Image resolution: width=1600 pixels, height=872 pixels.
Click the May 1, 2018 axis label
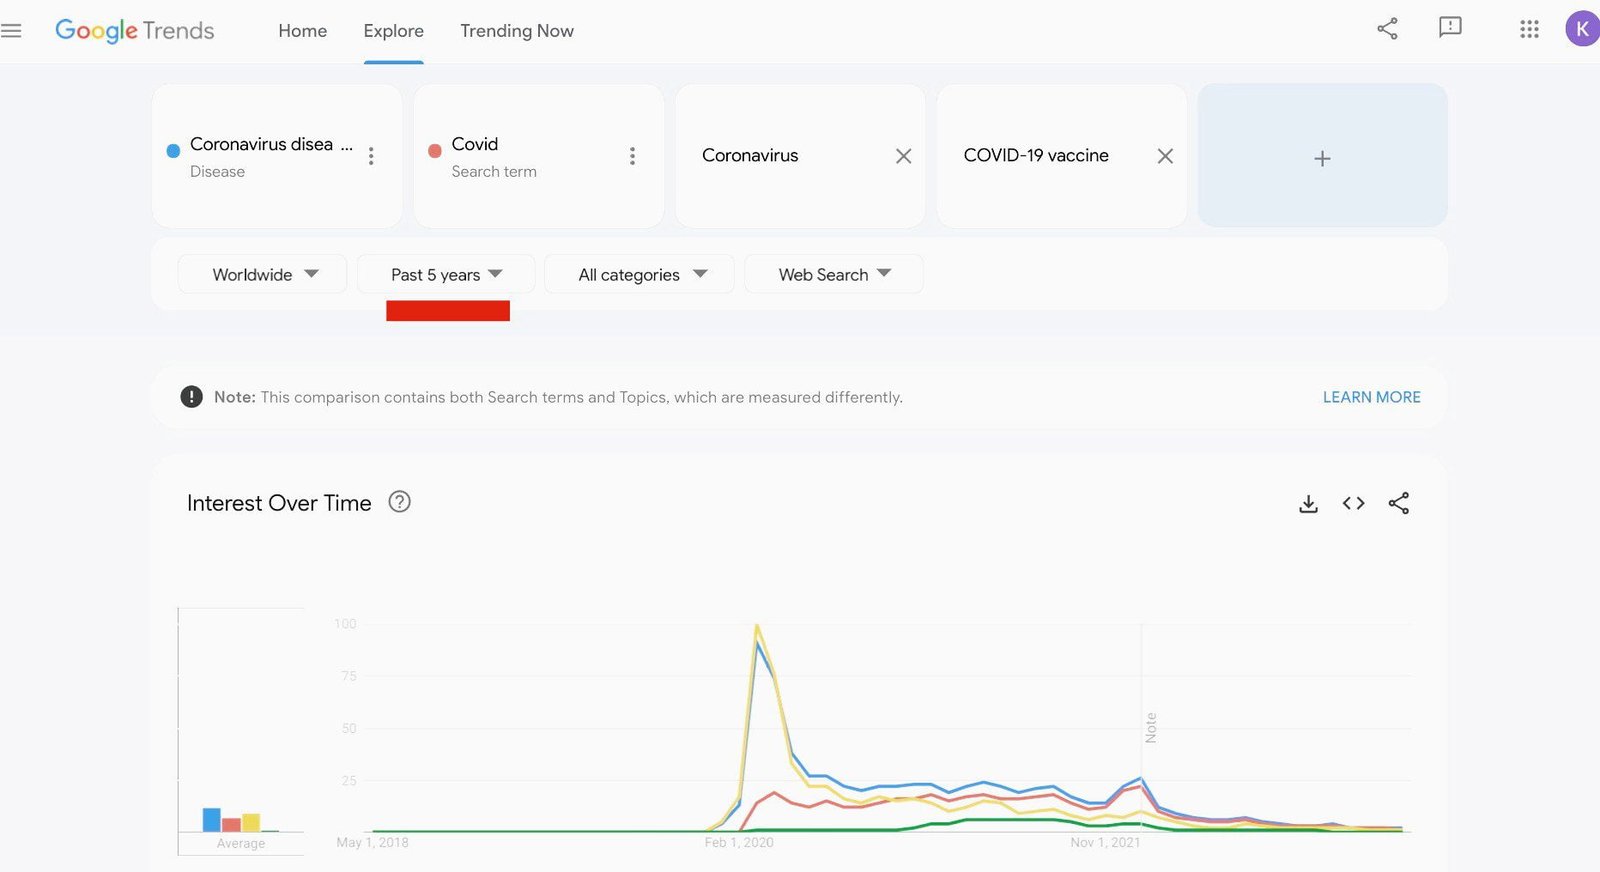[x=372, y=842]
